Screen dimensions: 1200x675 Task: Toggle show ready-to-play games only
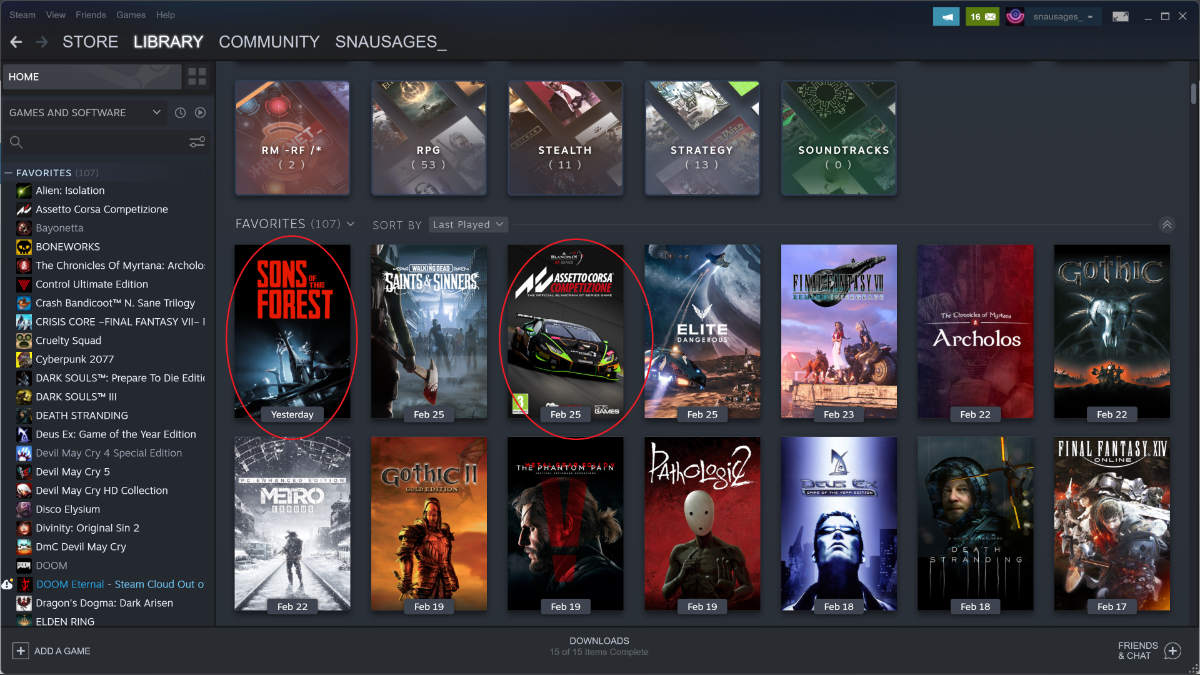coord(200,113)
